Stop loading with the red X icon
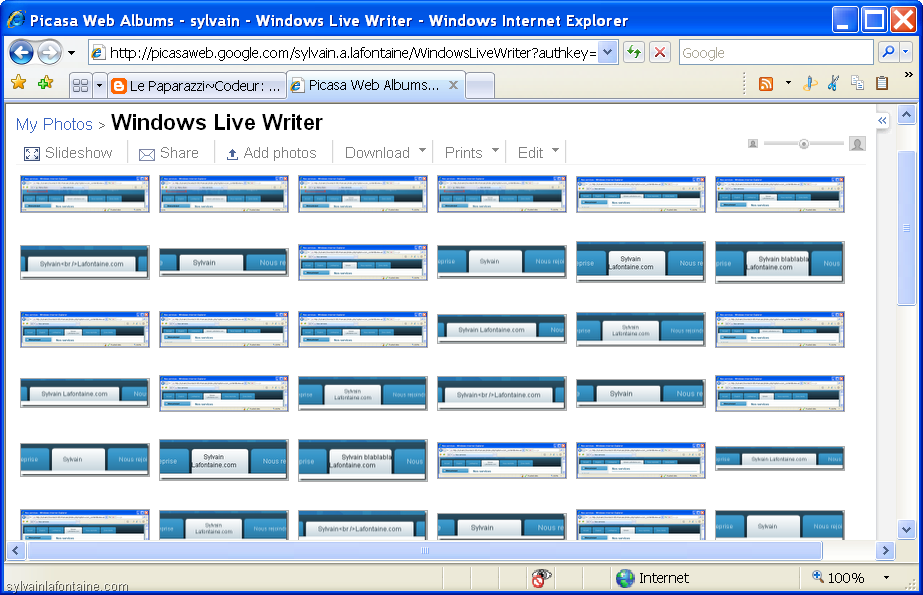The height and width of the screenshot is (595, 923). (x=660, y=52)
